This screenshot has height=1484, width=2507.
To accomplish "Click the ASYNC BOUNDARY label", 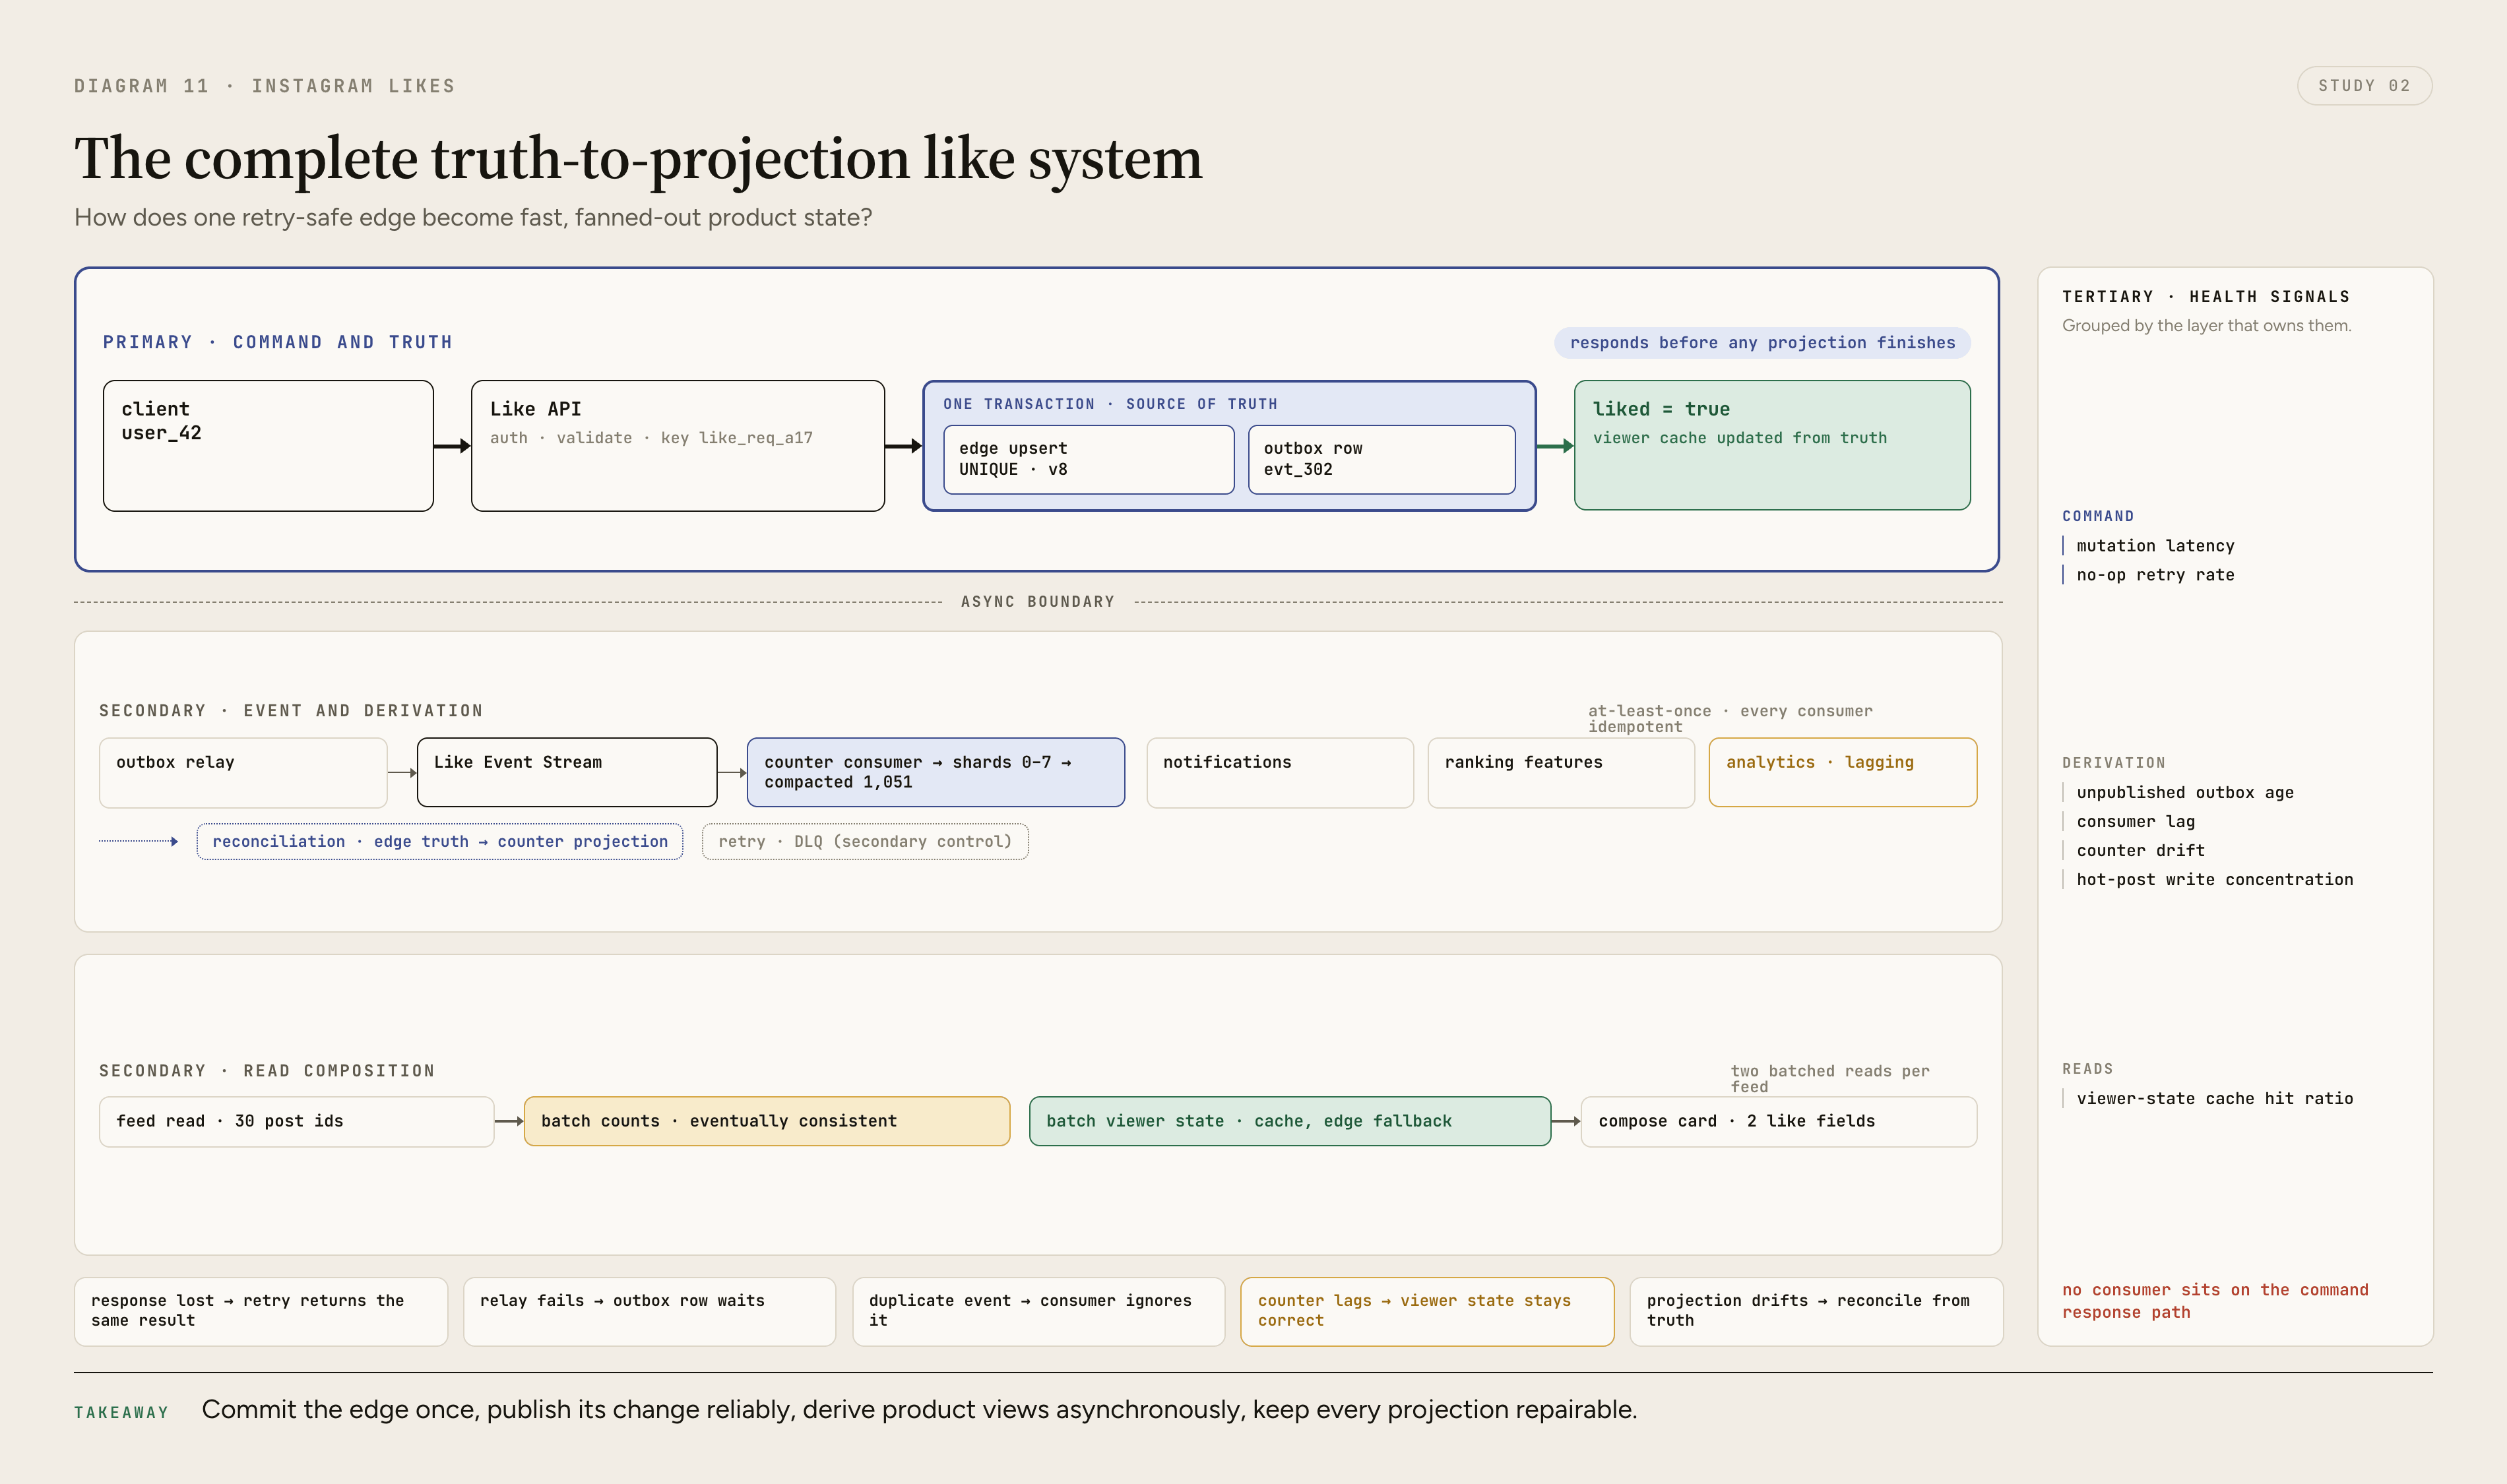I will tap(1038, 602).
